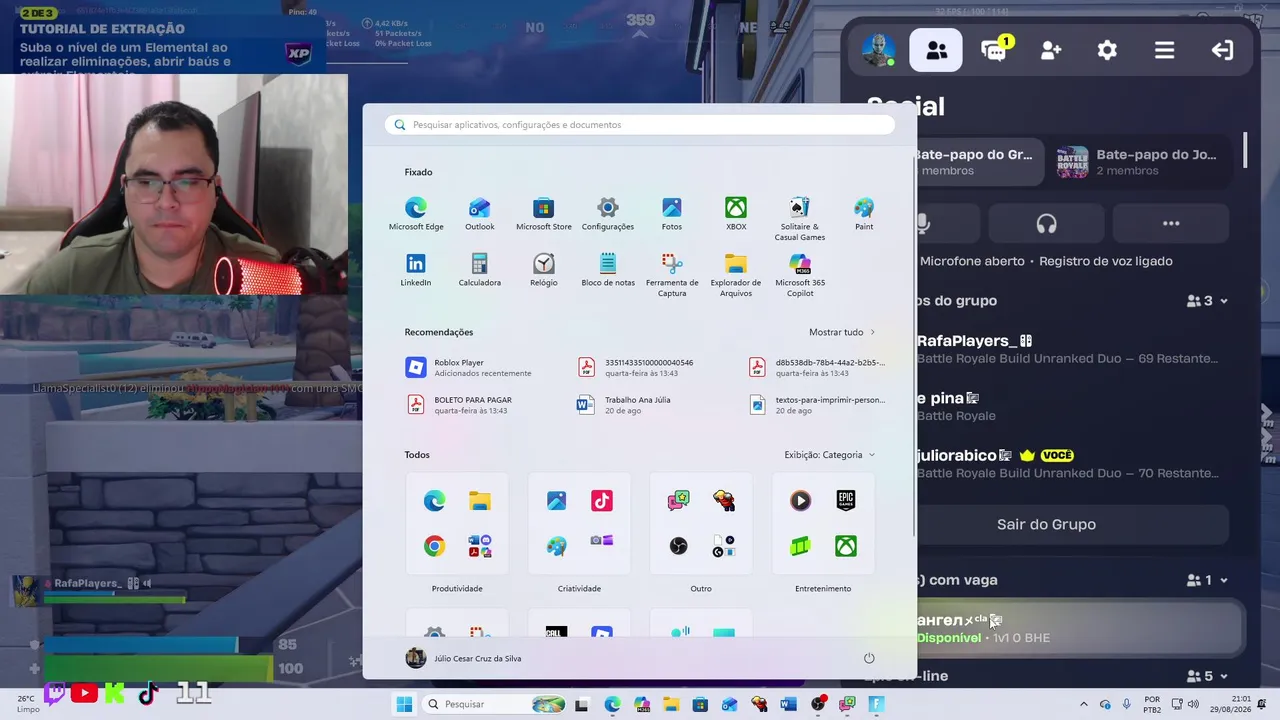This screenshot has width=1280, height=720.
Task: Open Júlio Cesar Cruz da Silva account
Action: click(463, 658)
